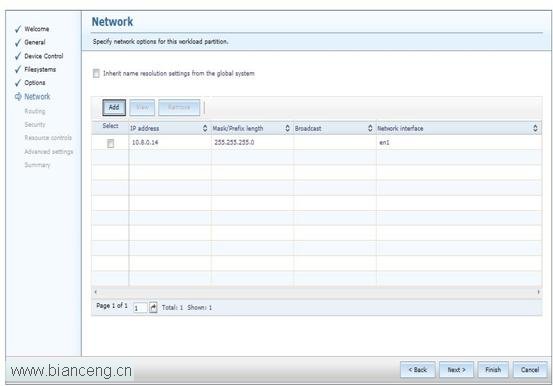The width and height of the screenshot is (553, 386).
Task: Click the Finish button
Action: (493, 370)
